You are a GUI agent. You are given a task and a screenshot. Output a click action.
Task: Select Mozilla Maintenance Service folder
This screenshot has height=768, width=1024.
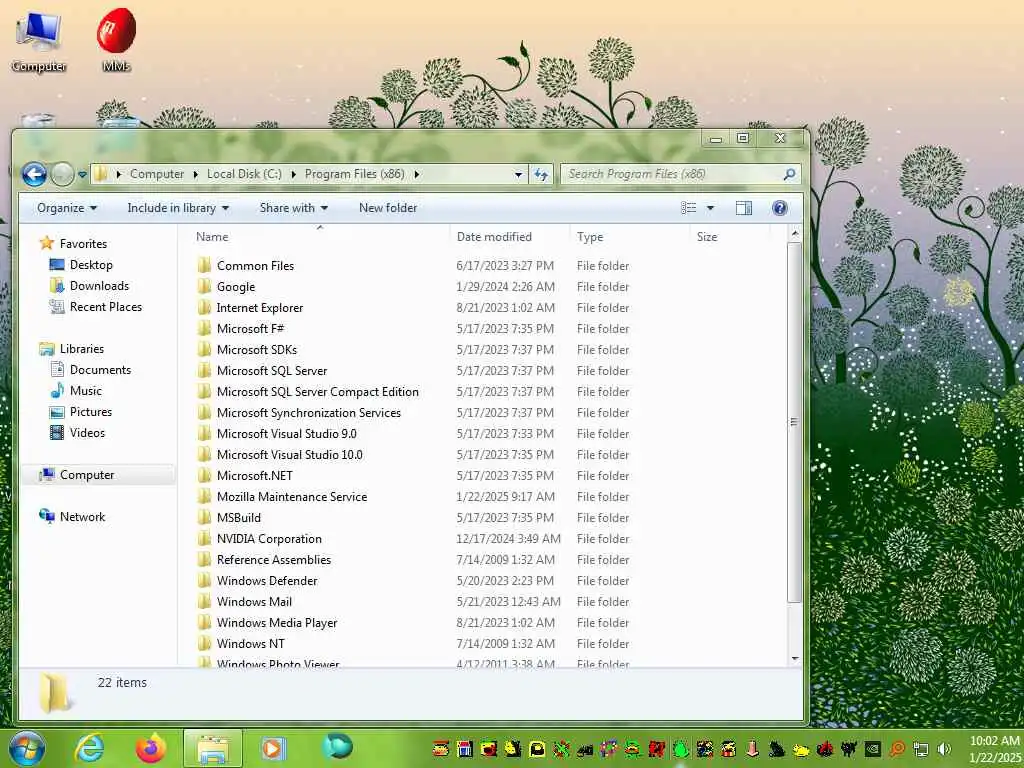[x=292, y=496]
